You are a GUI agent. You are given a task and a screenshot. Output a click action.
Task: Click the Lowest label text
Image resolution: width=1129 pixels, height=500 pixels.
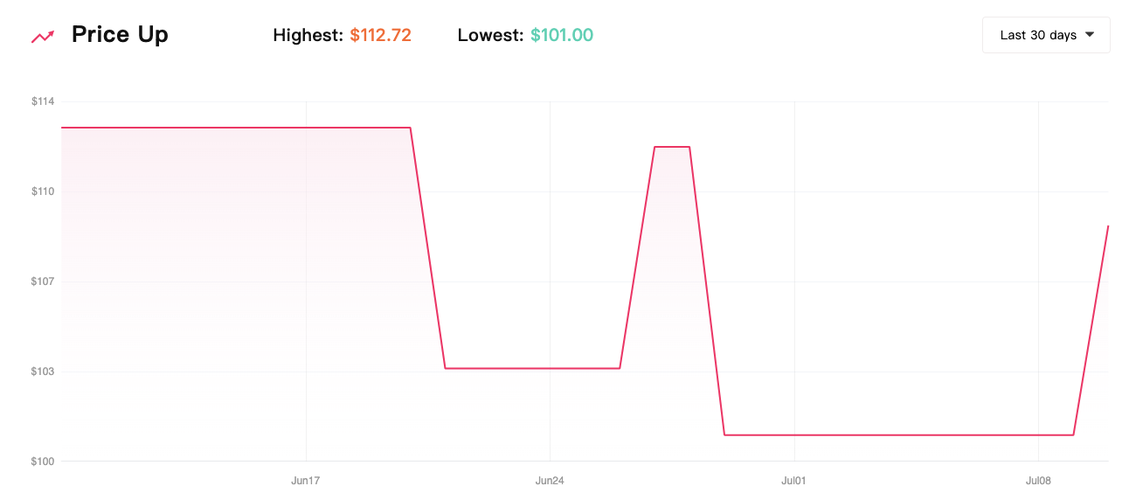pyautogui.click(x=490, y=35)
